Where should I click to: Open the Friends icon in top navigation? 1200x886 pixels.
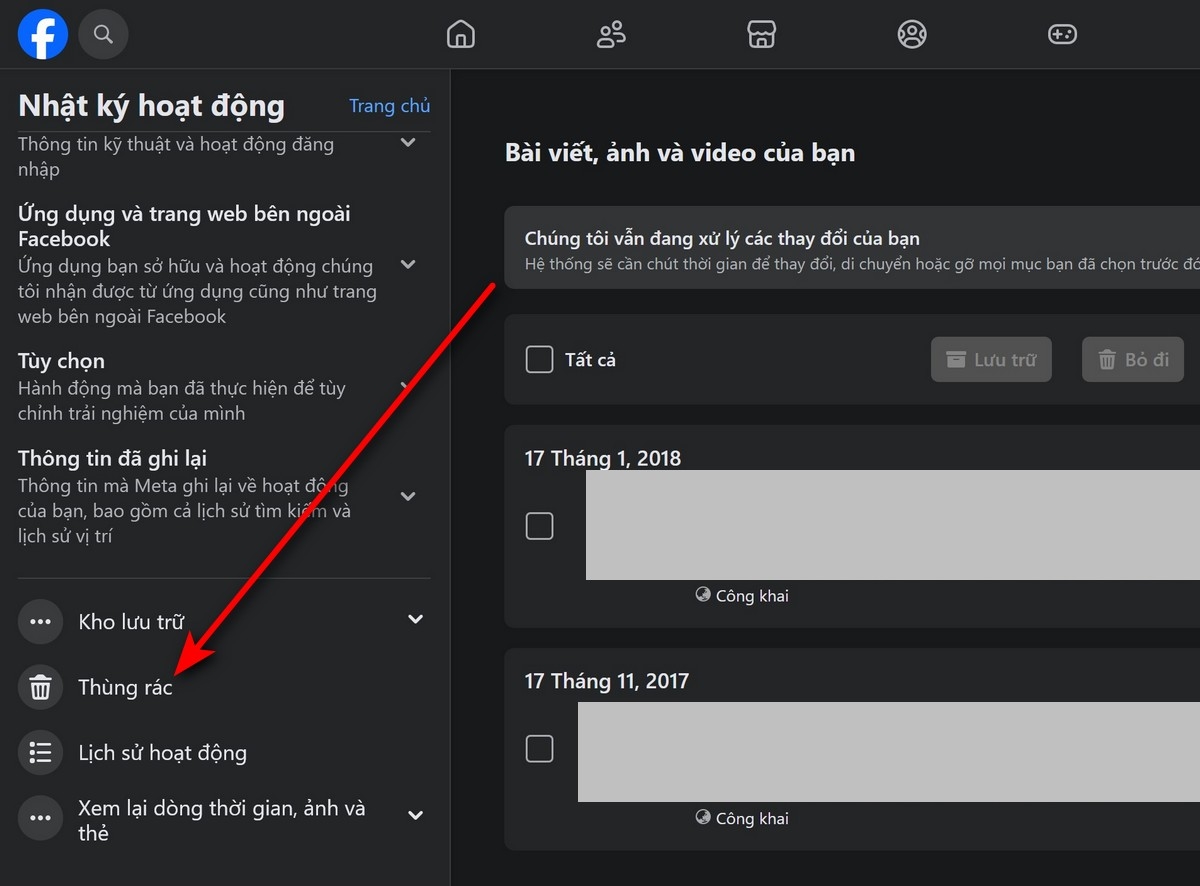[x=611, y=34]
